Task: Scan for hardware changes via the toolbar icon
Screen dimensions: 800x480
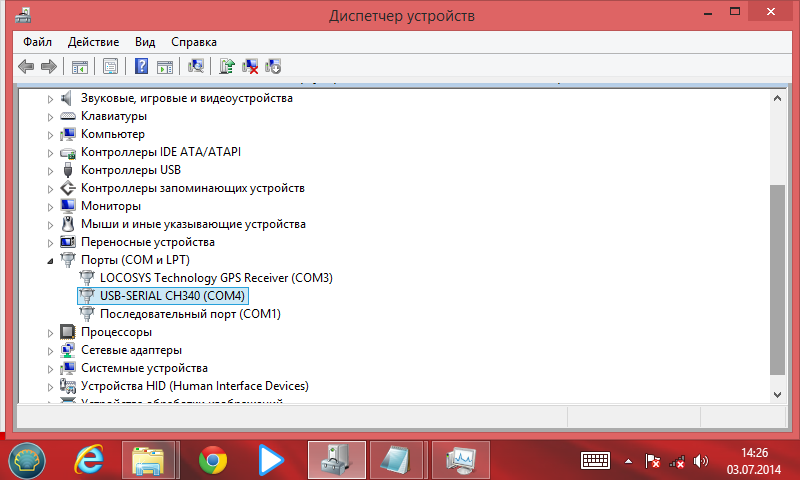Action: pyautogui.click(x=196, y=66)
